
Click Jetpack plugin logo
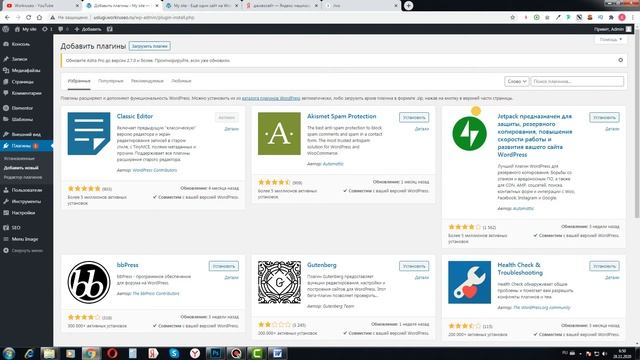point(469,133)
